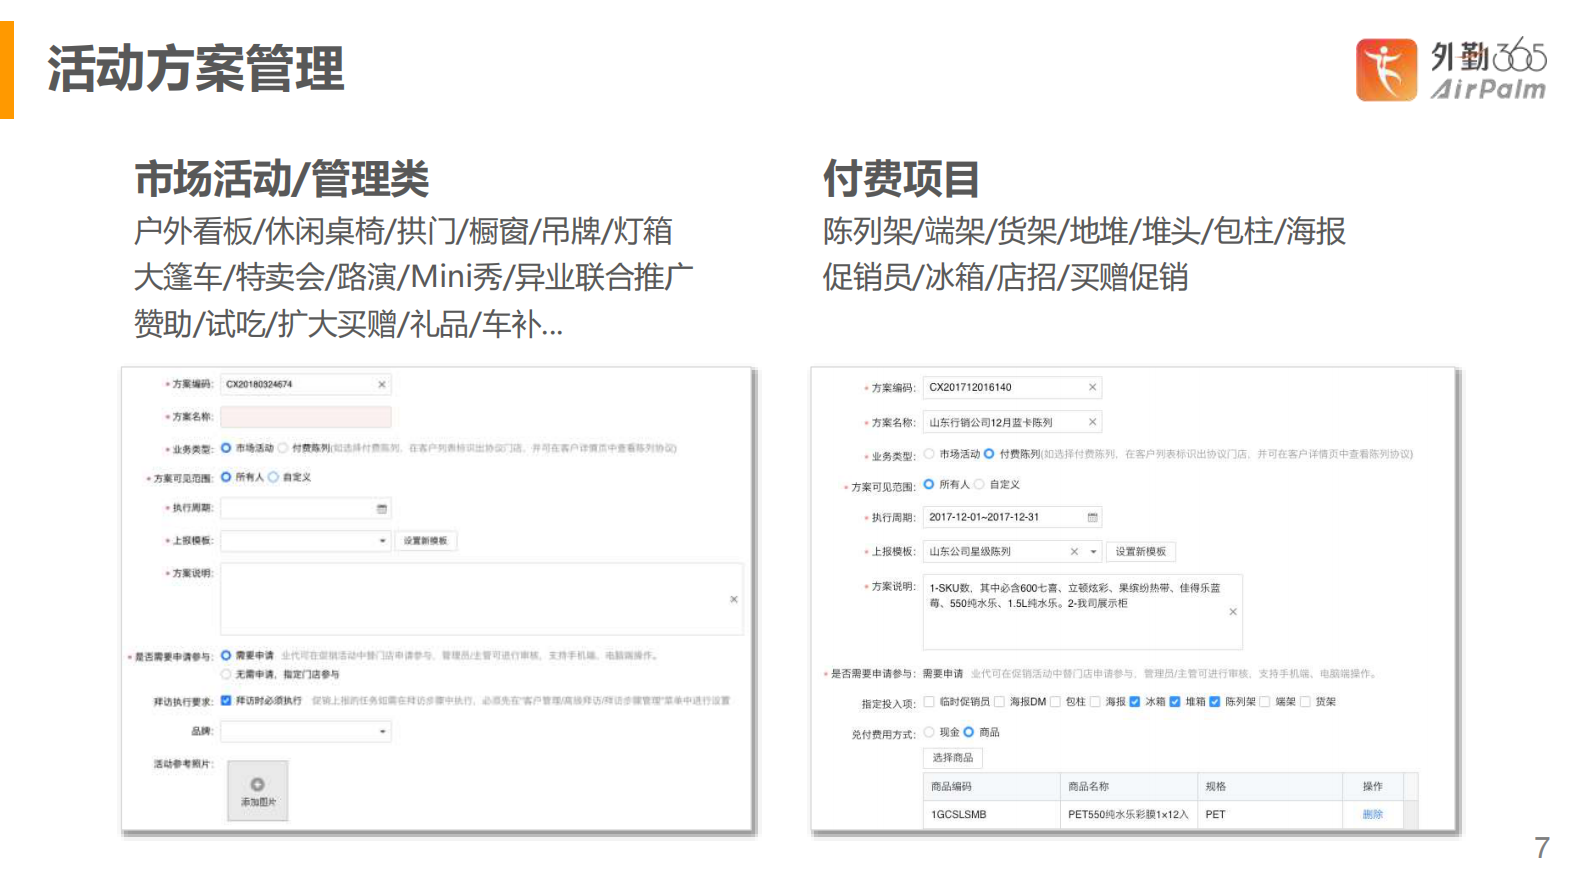The height and width of the screenshot is (892, 1587).
Task: Check the 端架 checkbox
Action: (1265, 702)
